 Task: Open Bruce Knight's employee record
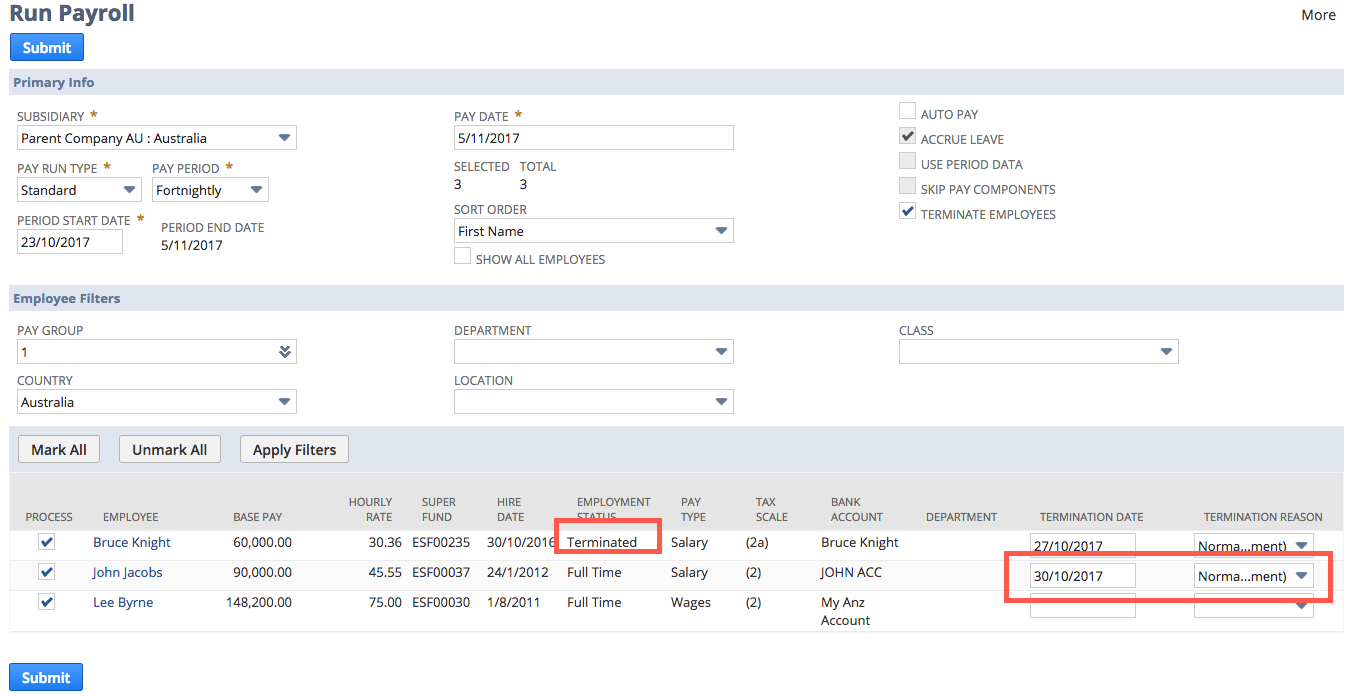[x=131, y=542]
